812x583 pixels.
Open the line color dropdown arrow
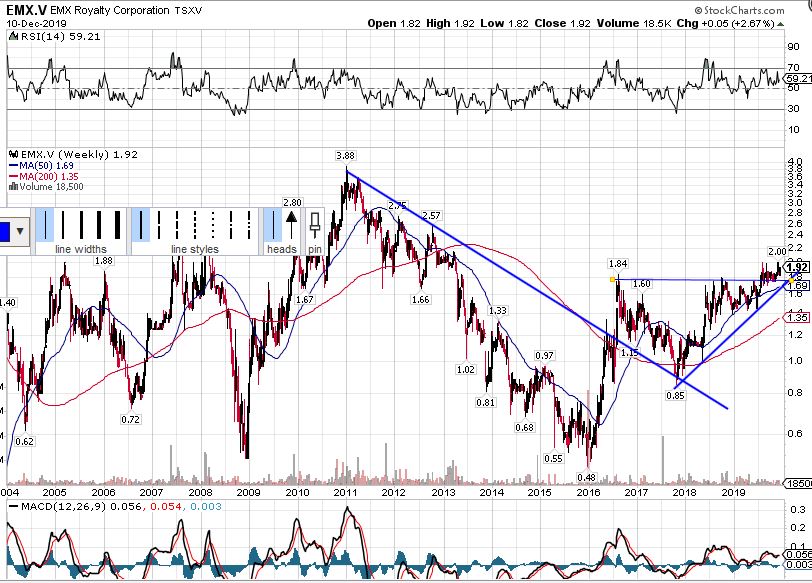coord(20,231)
